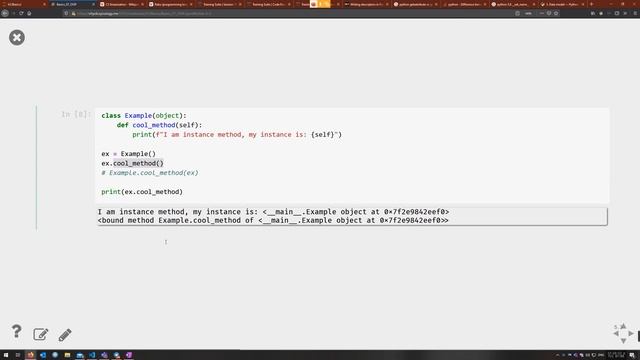Viewport: 640px width, 360px height.
Task: Open Firefox from the taskbar
Action: pos(30,355)
